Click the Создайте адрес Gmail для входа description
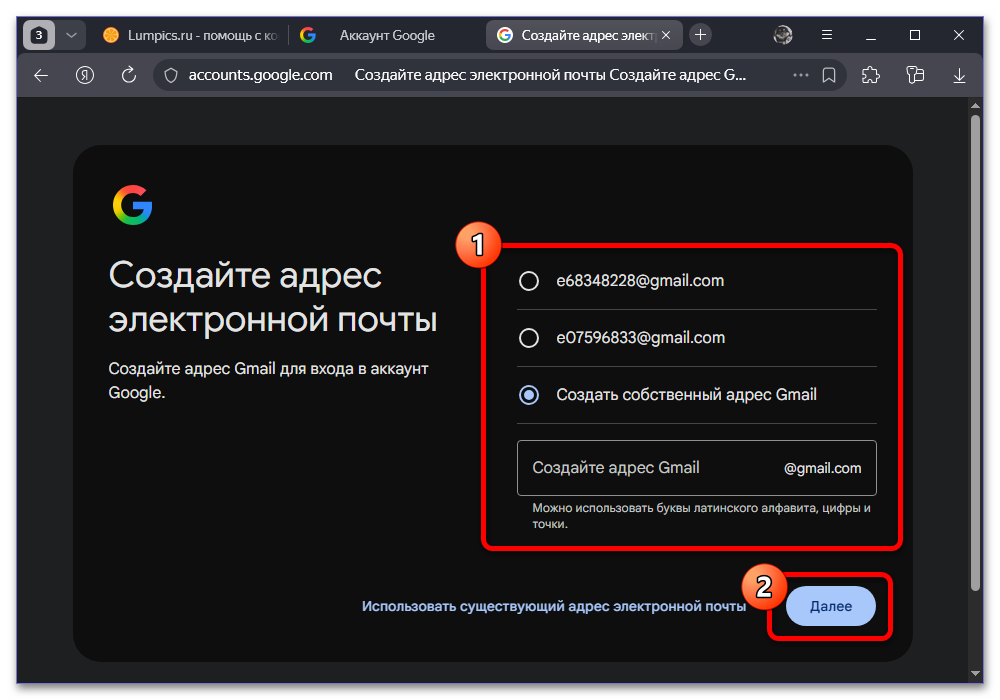Screen dimensions: 1000x700 pos(268,381)
